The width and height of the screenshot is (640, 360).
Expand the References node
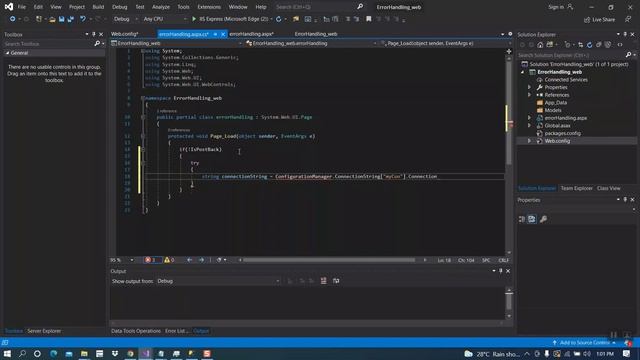point(529,95)
